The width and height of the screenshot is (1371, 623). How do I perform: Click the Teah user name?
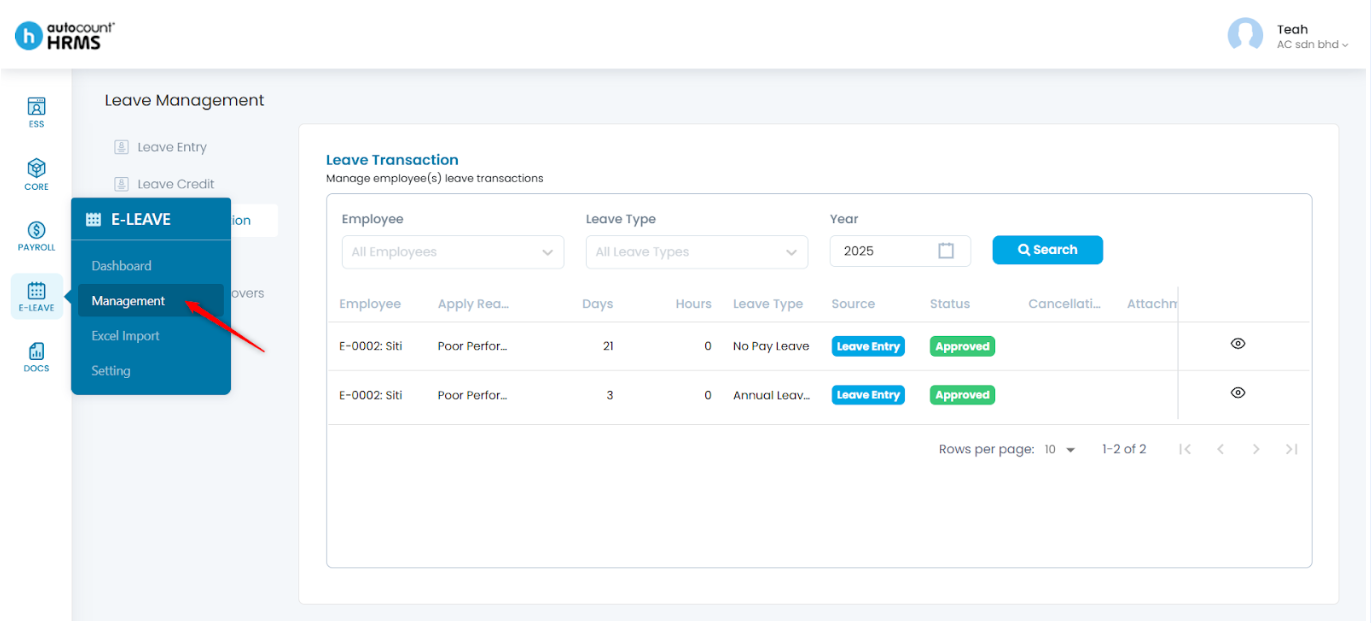point(1292,29)
